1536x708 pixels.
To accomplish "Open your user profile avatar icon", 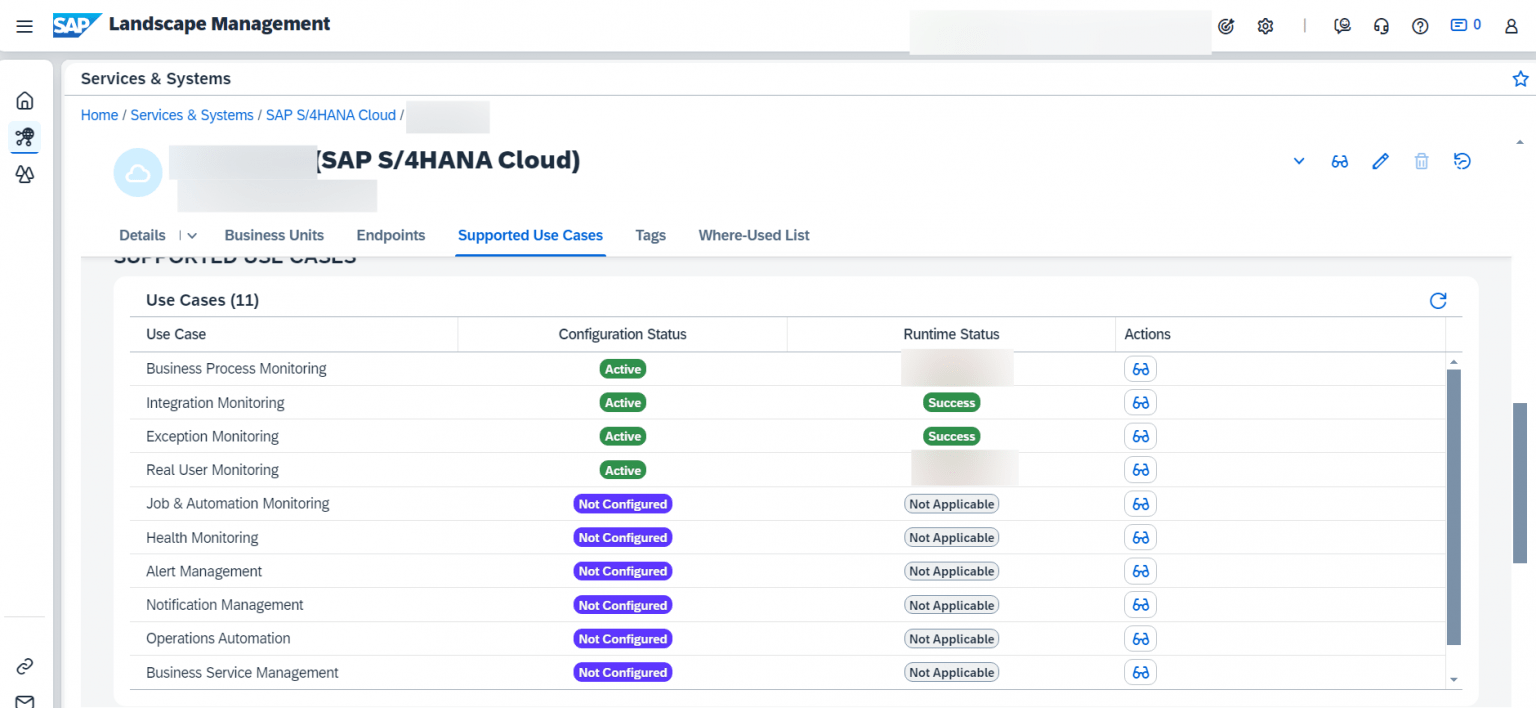I will [x=1510, y=26].
